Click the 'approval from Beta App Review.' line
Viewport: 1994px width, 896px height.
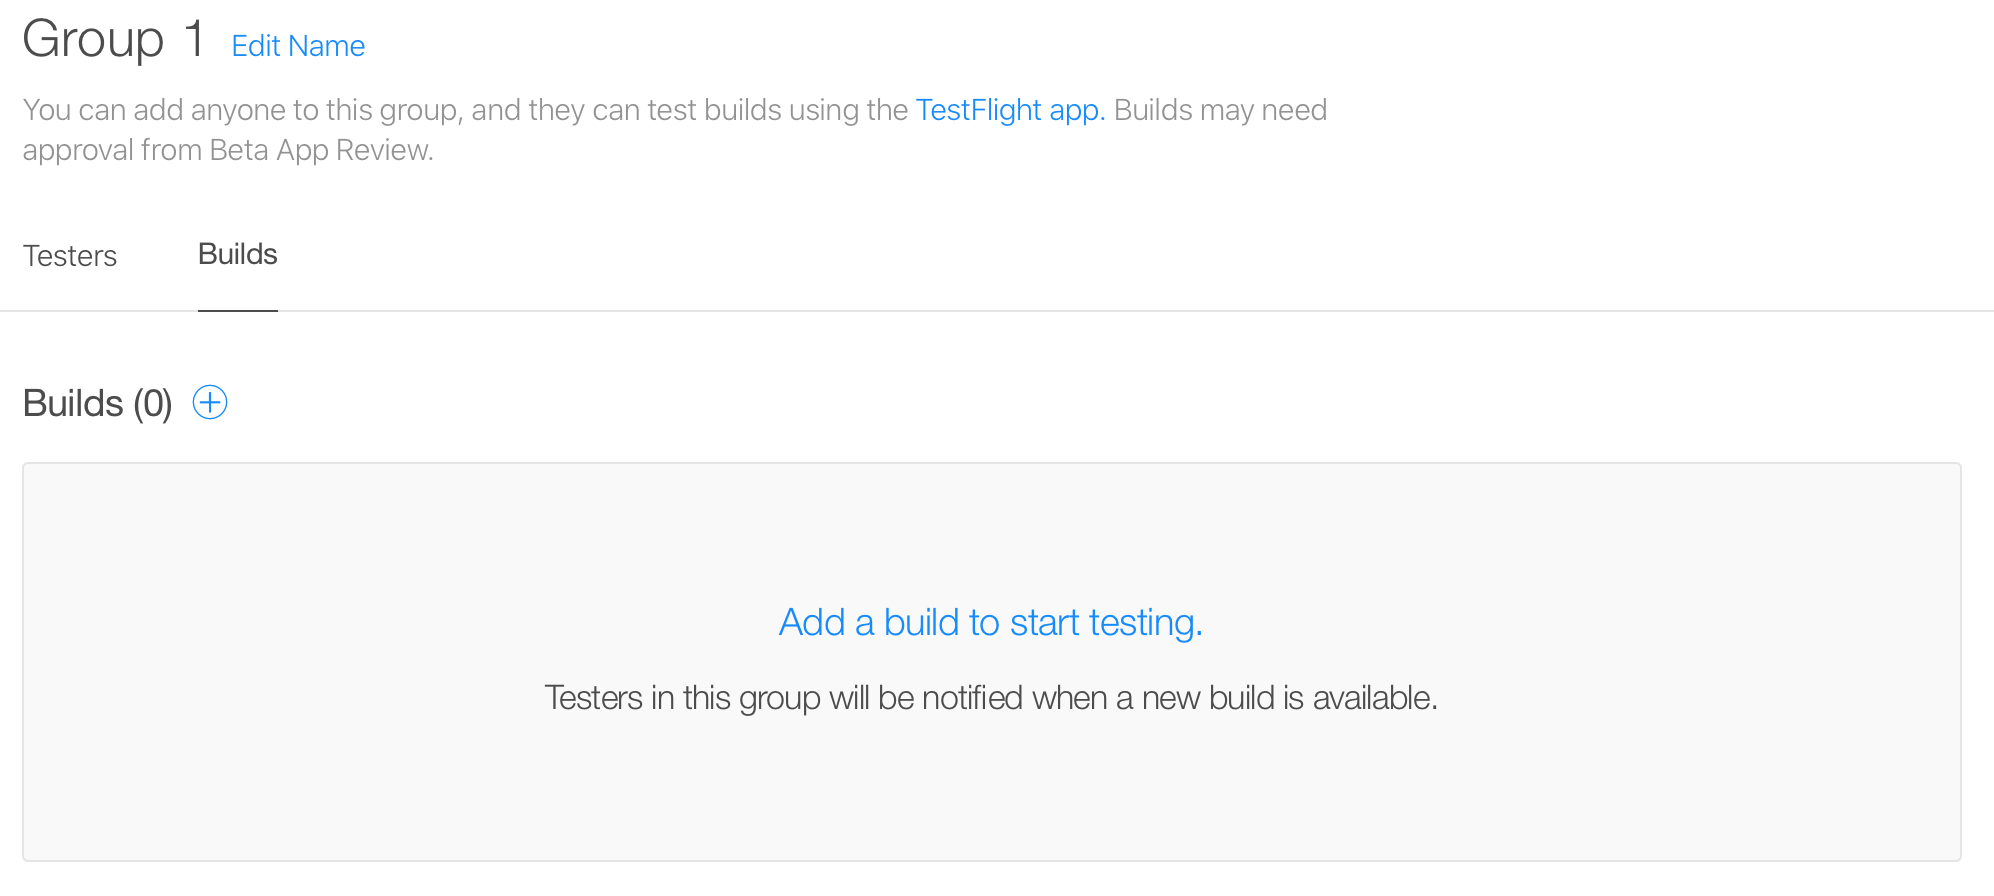228,150
